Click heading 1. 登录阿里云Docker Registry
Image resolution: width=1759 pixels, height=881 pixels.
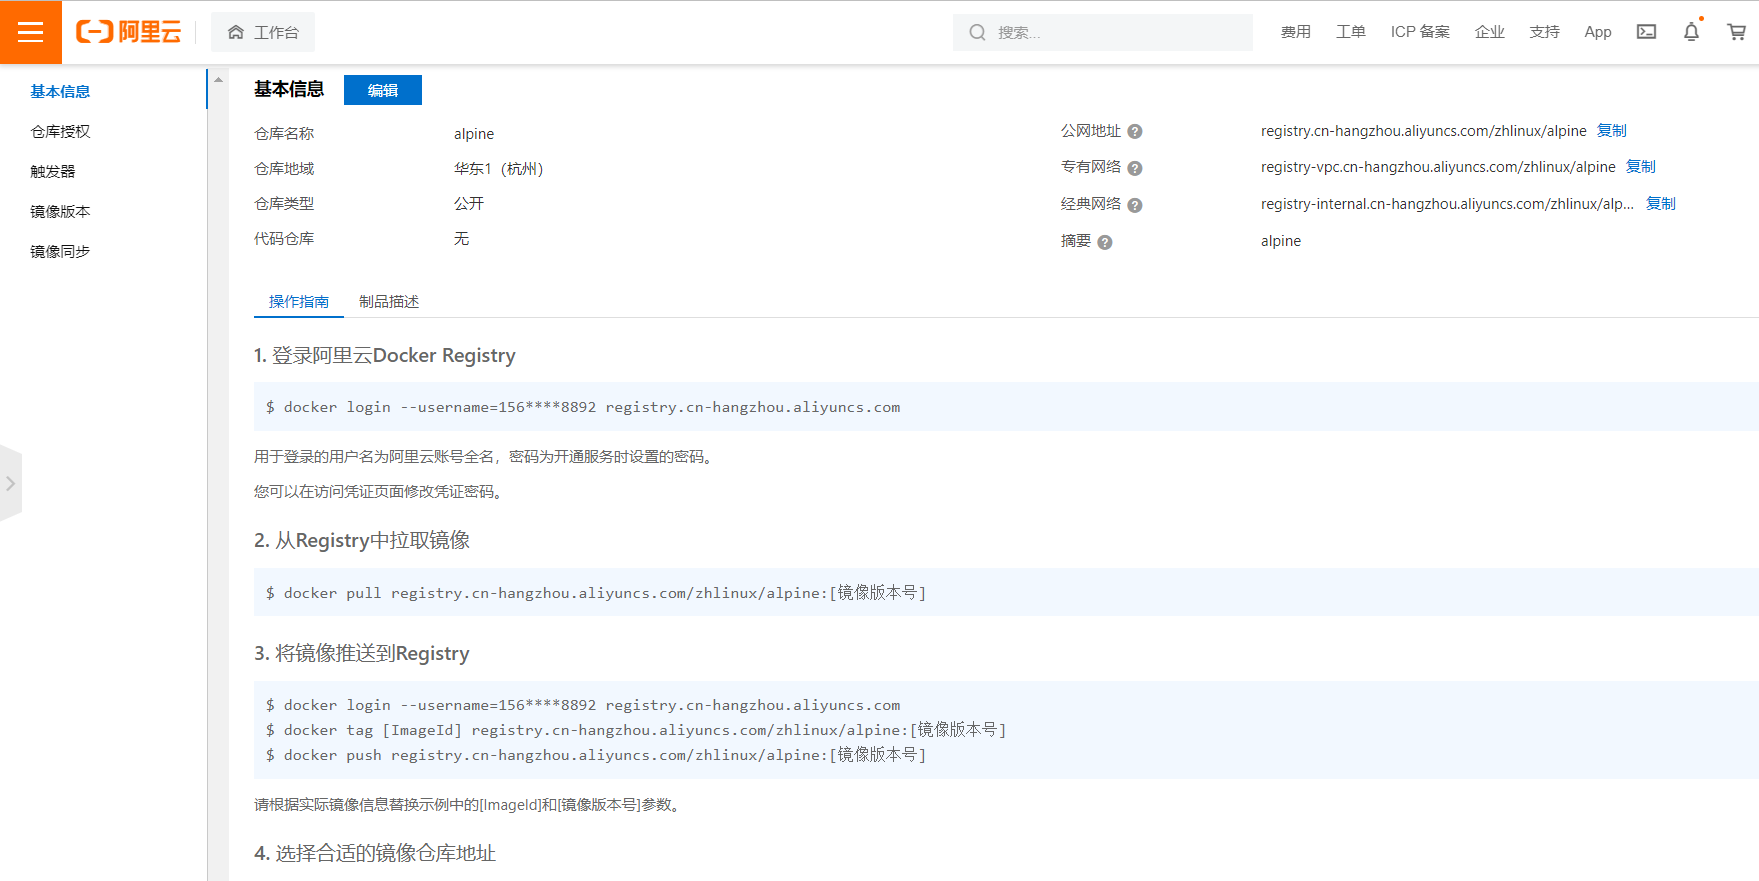[385, 356]
